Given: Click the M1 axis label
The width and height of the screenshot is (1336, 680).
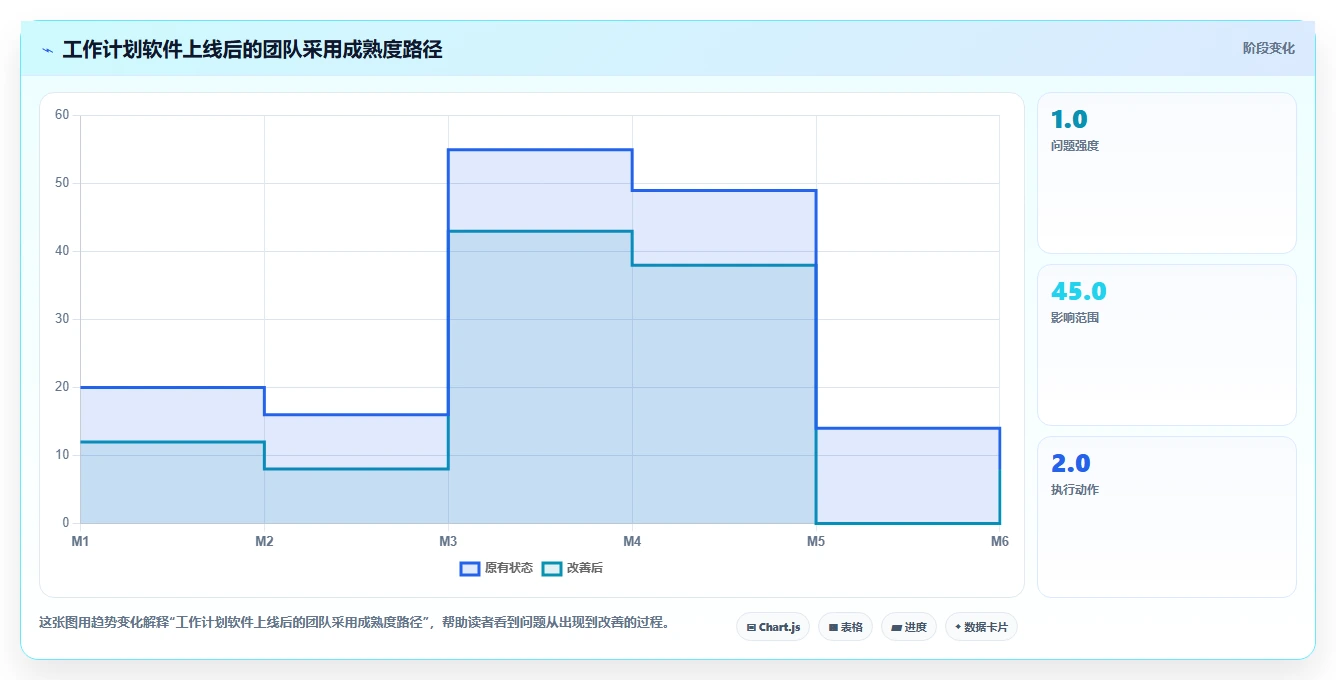Looking at the screenshot, I should [x=80, y=541].
